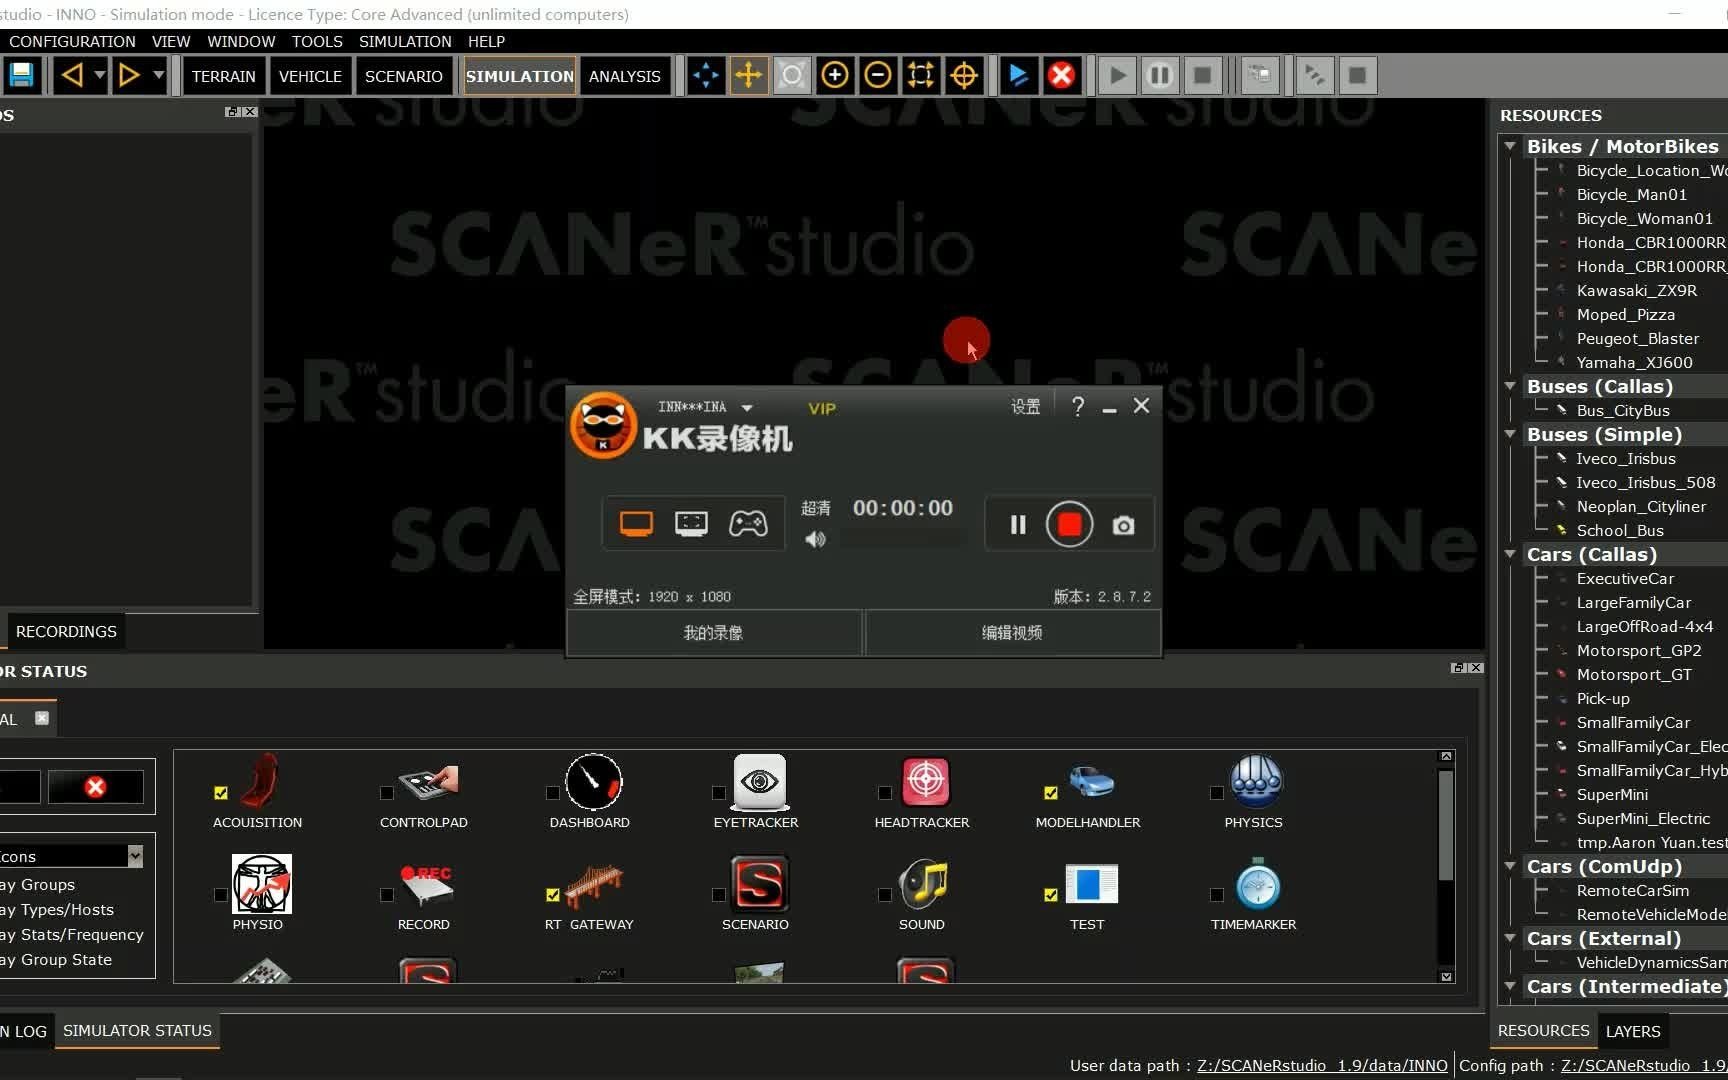
Task: Collapse the Cars (Callas) tree group
Action: click(x=1510, y=554)
